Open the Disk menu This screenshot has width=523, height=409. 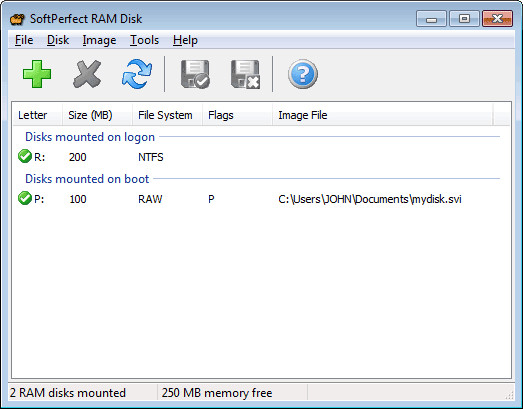click(x=58, y=40)
